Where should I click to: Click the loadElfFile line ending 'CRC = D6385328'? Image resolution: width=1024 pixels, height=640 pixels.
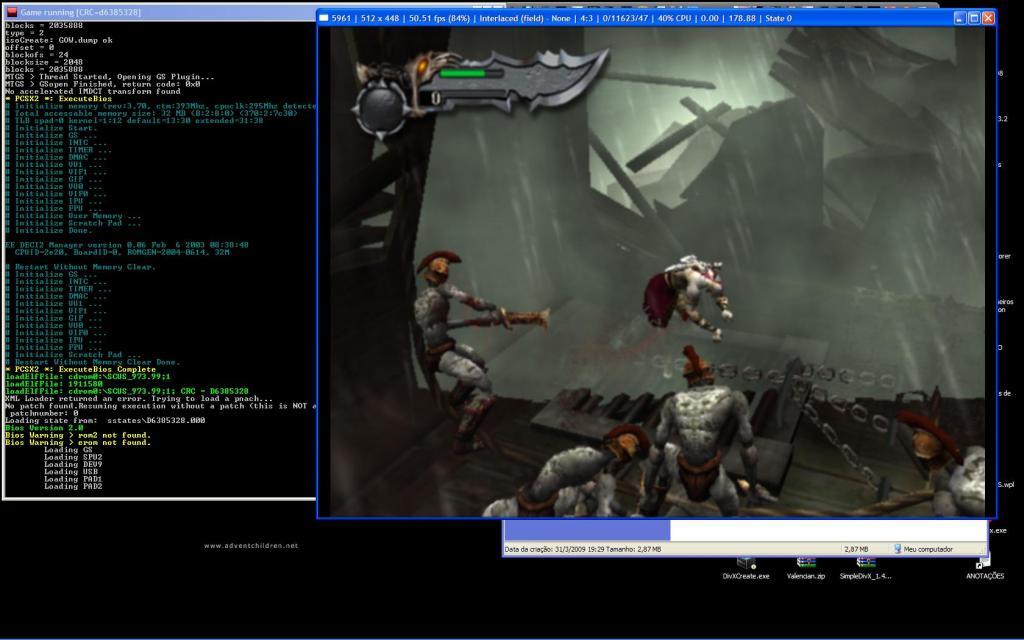(x=127, y=391)
